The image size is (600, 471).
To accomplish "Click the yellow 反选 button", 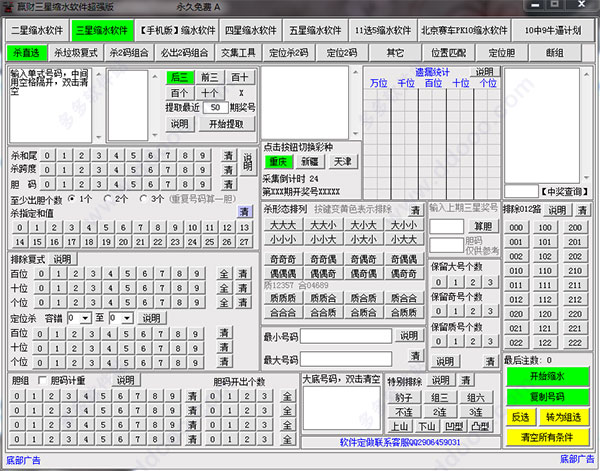I will click(521, 417).
